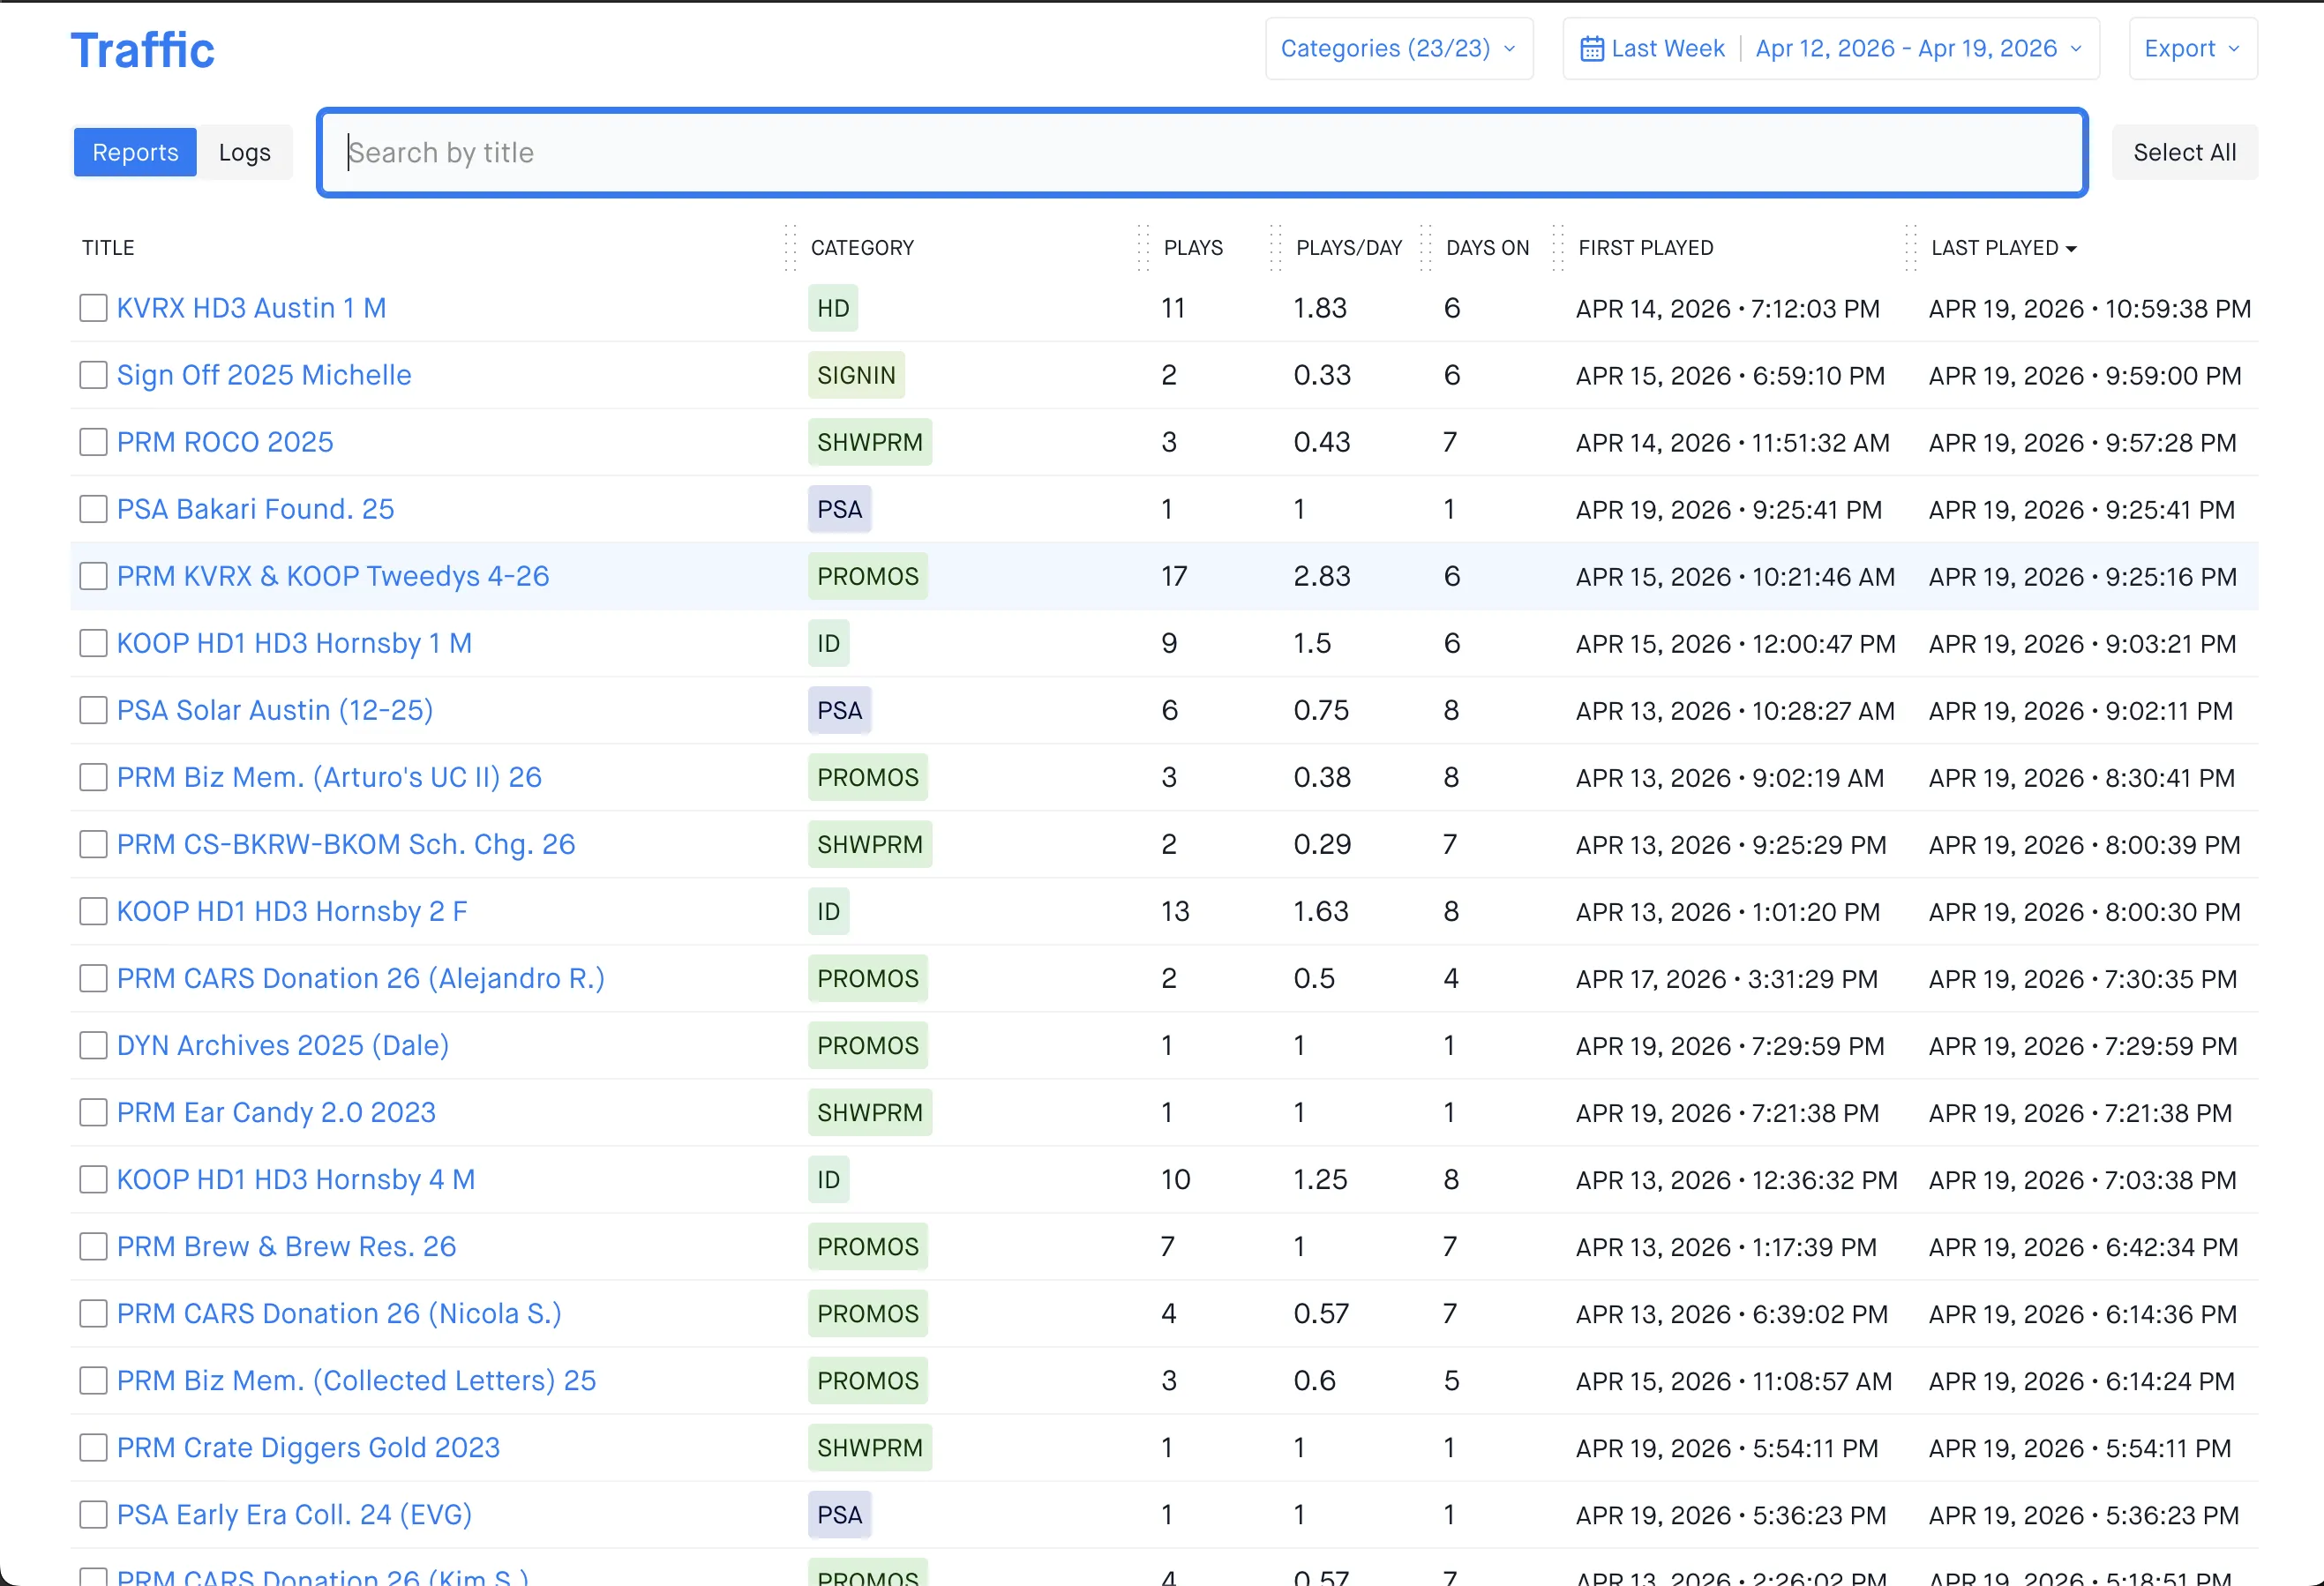Image resolution: width=2324 pixels, height=1586 pixels.
Task: Open the Sign Off 2025 Michelle link
Action: 264,375
